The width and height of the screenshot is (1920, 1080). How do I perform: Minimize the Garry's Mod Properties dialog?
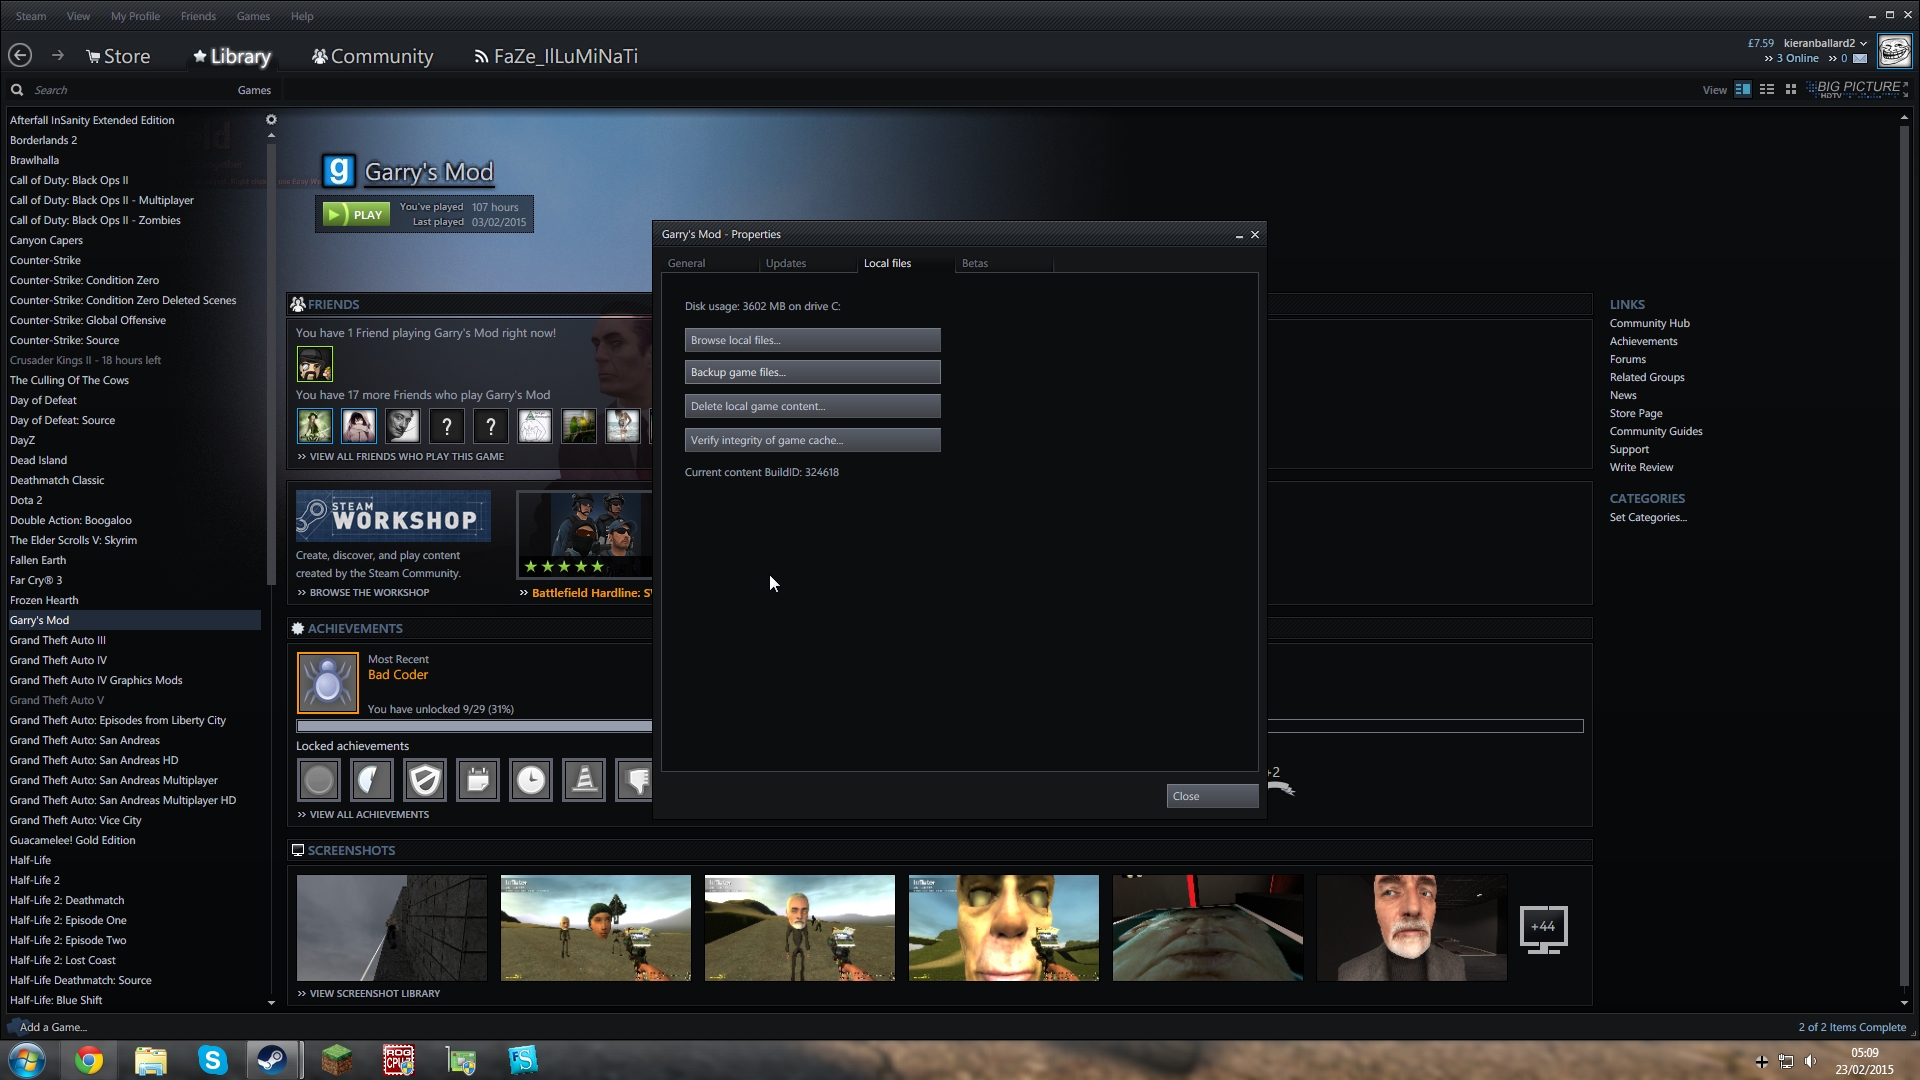pos(1239,235)
